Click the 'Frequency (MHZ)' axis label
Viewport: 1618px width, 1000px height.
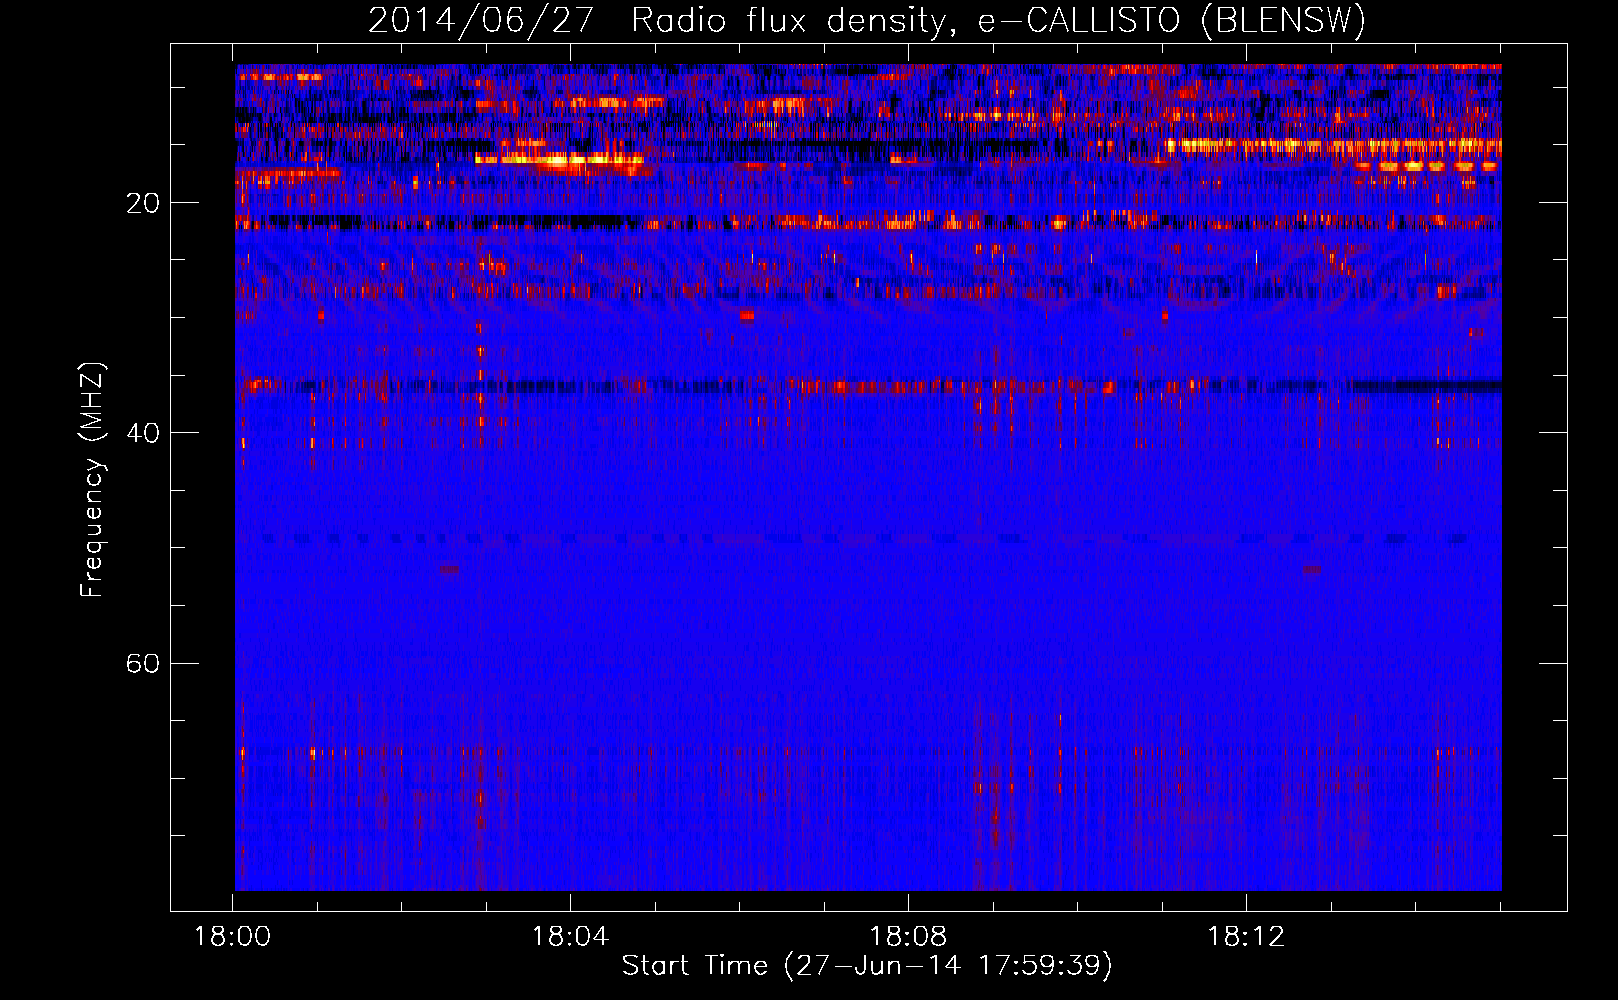click(x=92, y=480)
